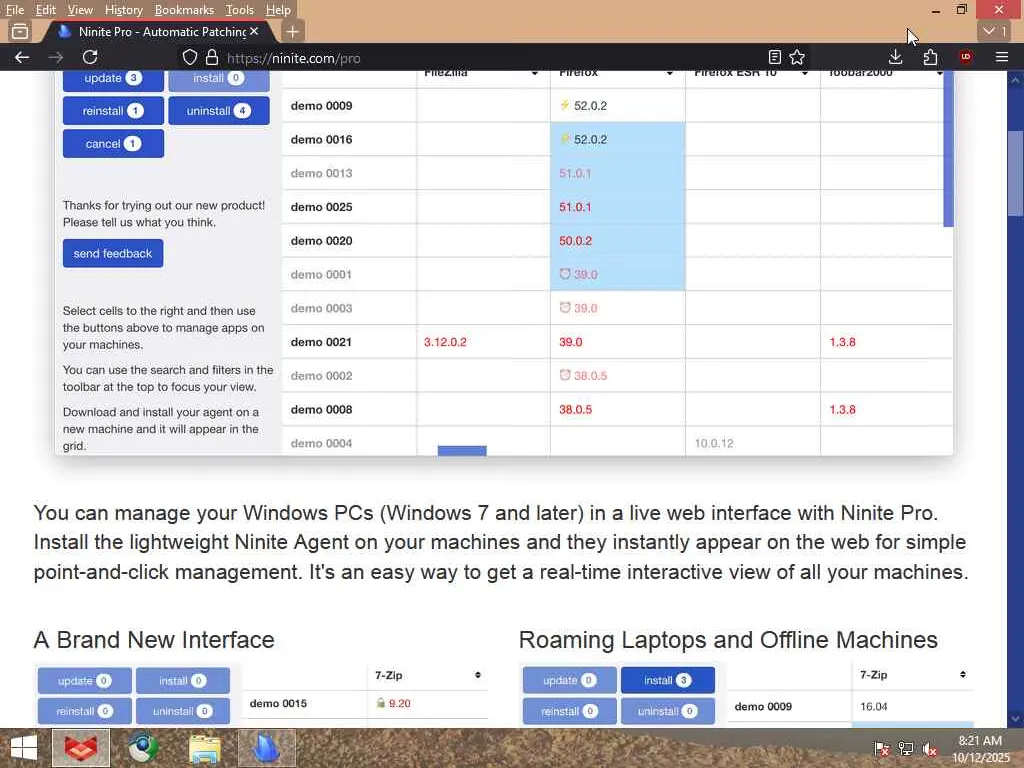Screen dimensions: 1024x768
Task: Sort the 7-Zip column in Brand New Interface
Action: (477, 675)
